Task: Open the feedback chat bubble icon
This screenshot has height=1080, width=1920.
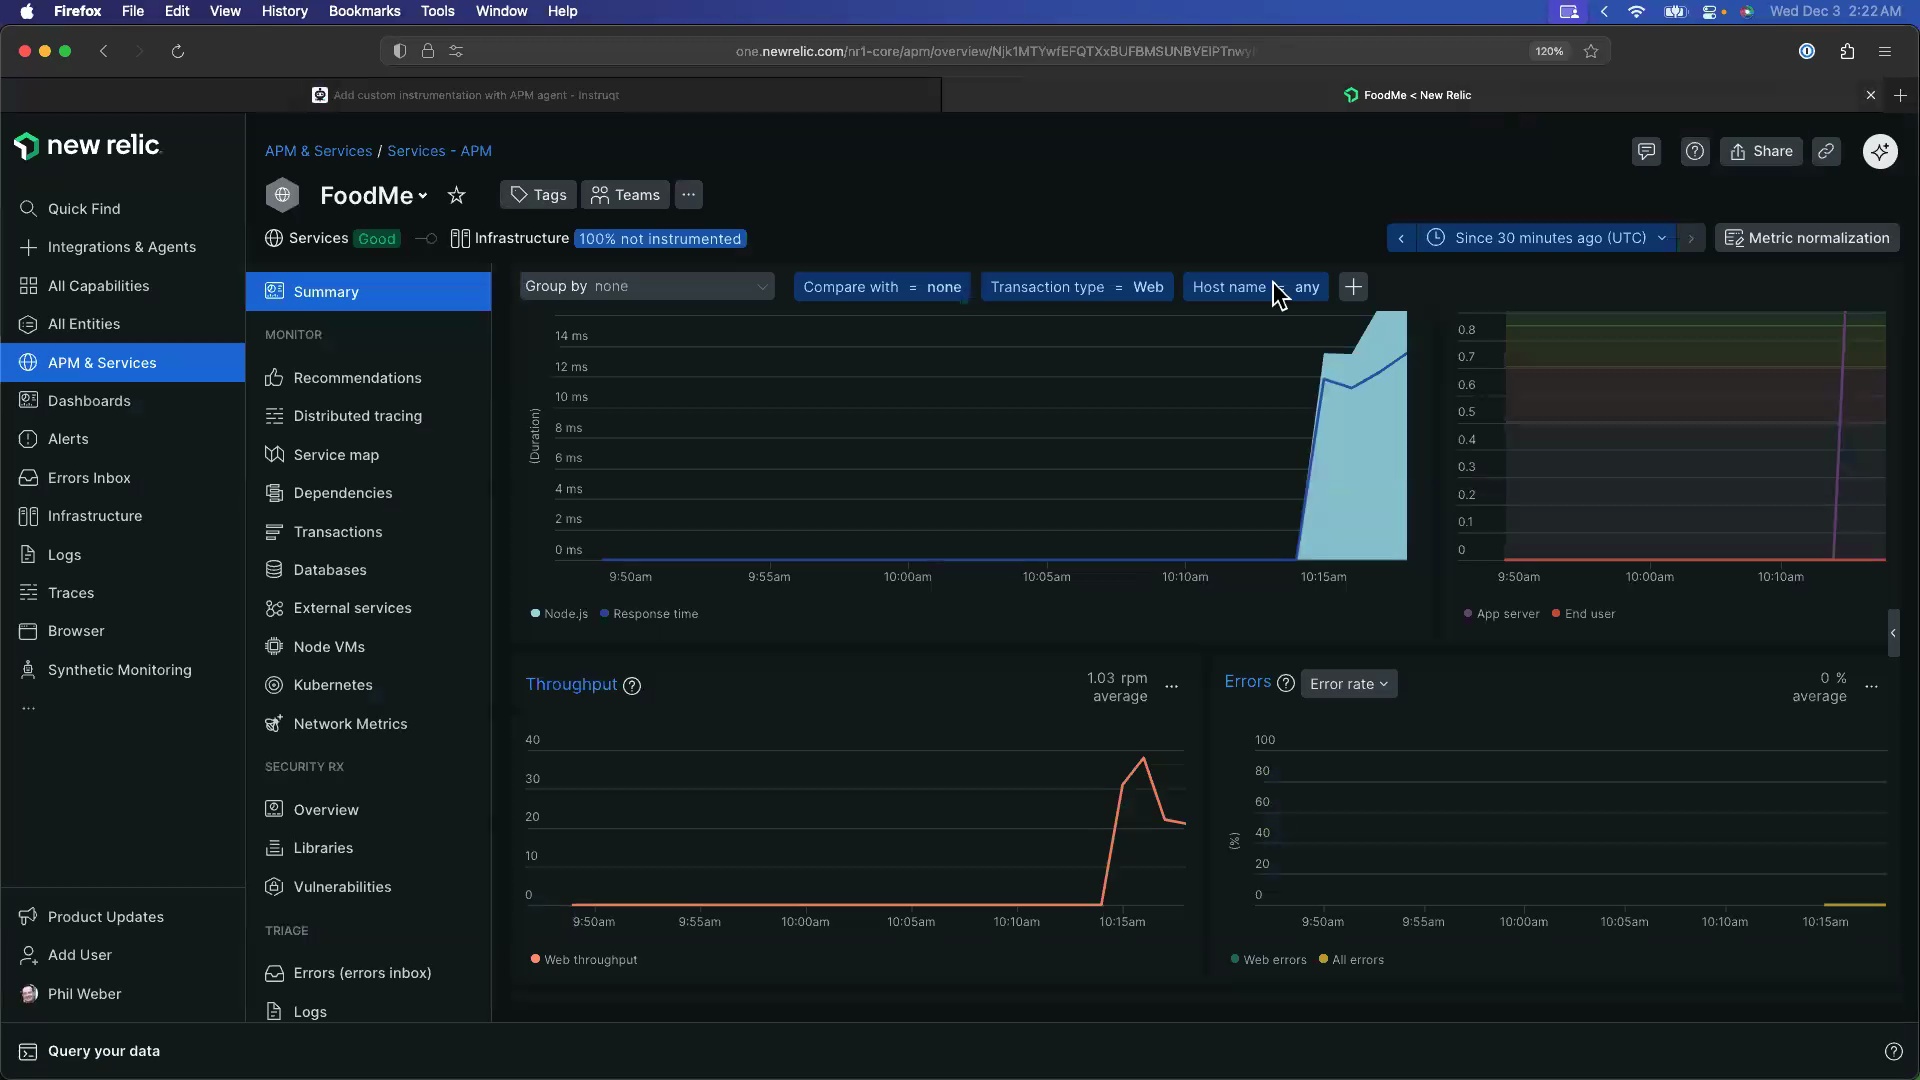Action: click(1646, 152)
